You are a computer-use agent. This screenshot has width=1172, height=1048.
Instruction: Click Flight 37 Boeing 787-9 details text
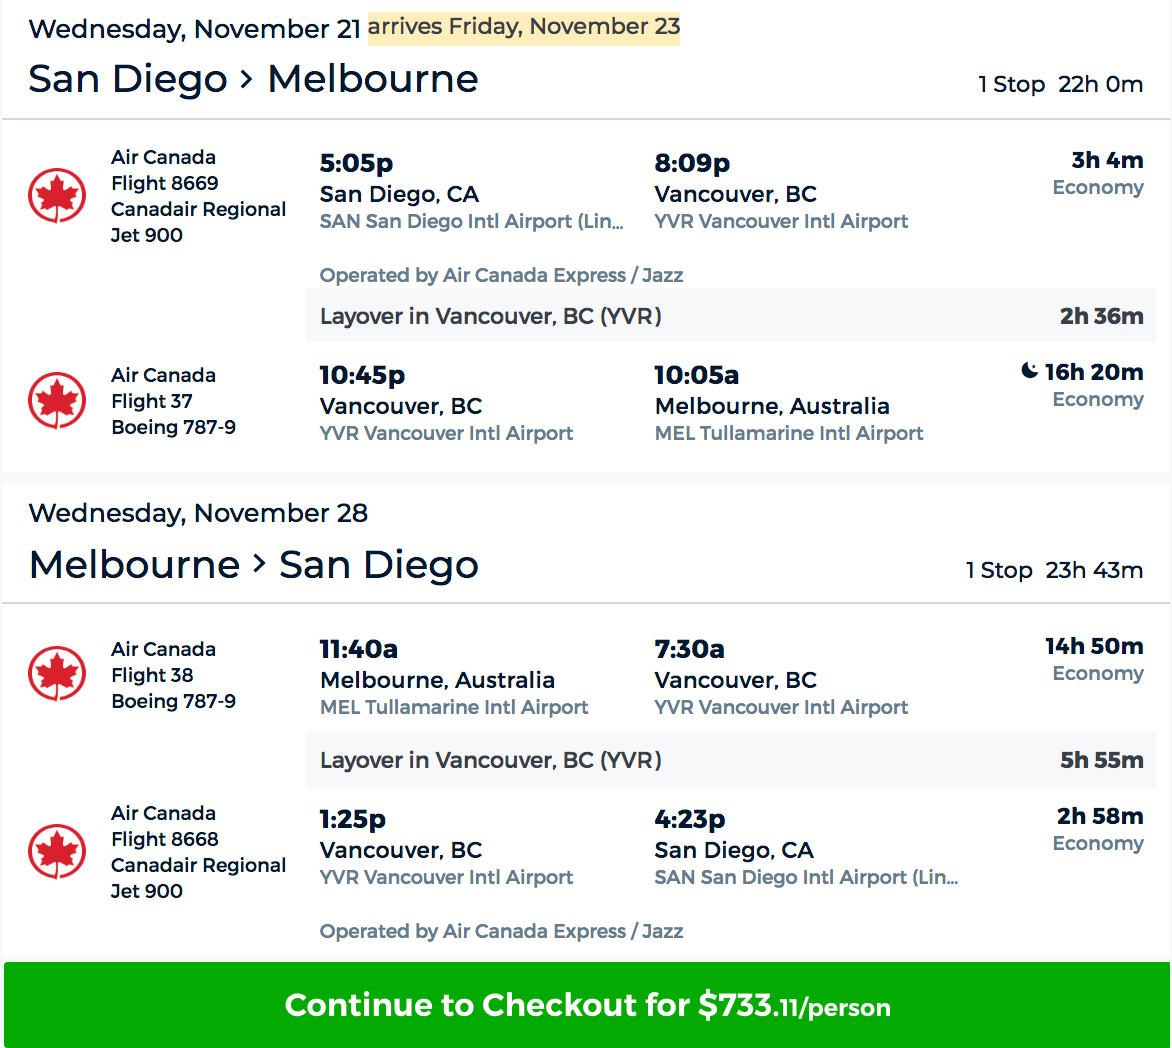click(173, 414)
